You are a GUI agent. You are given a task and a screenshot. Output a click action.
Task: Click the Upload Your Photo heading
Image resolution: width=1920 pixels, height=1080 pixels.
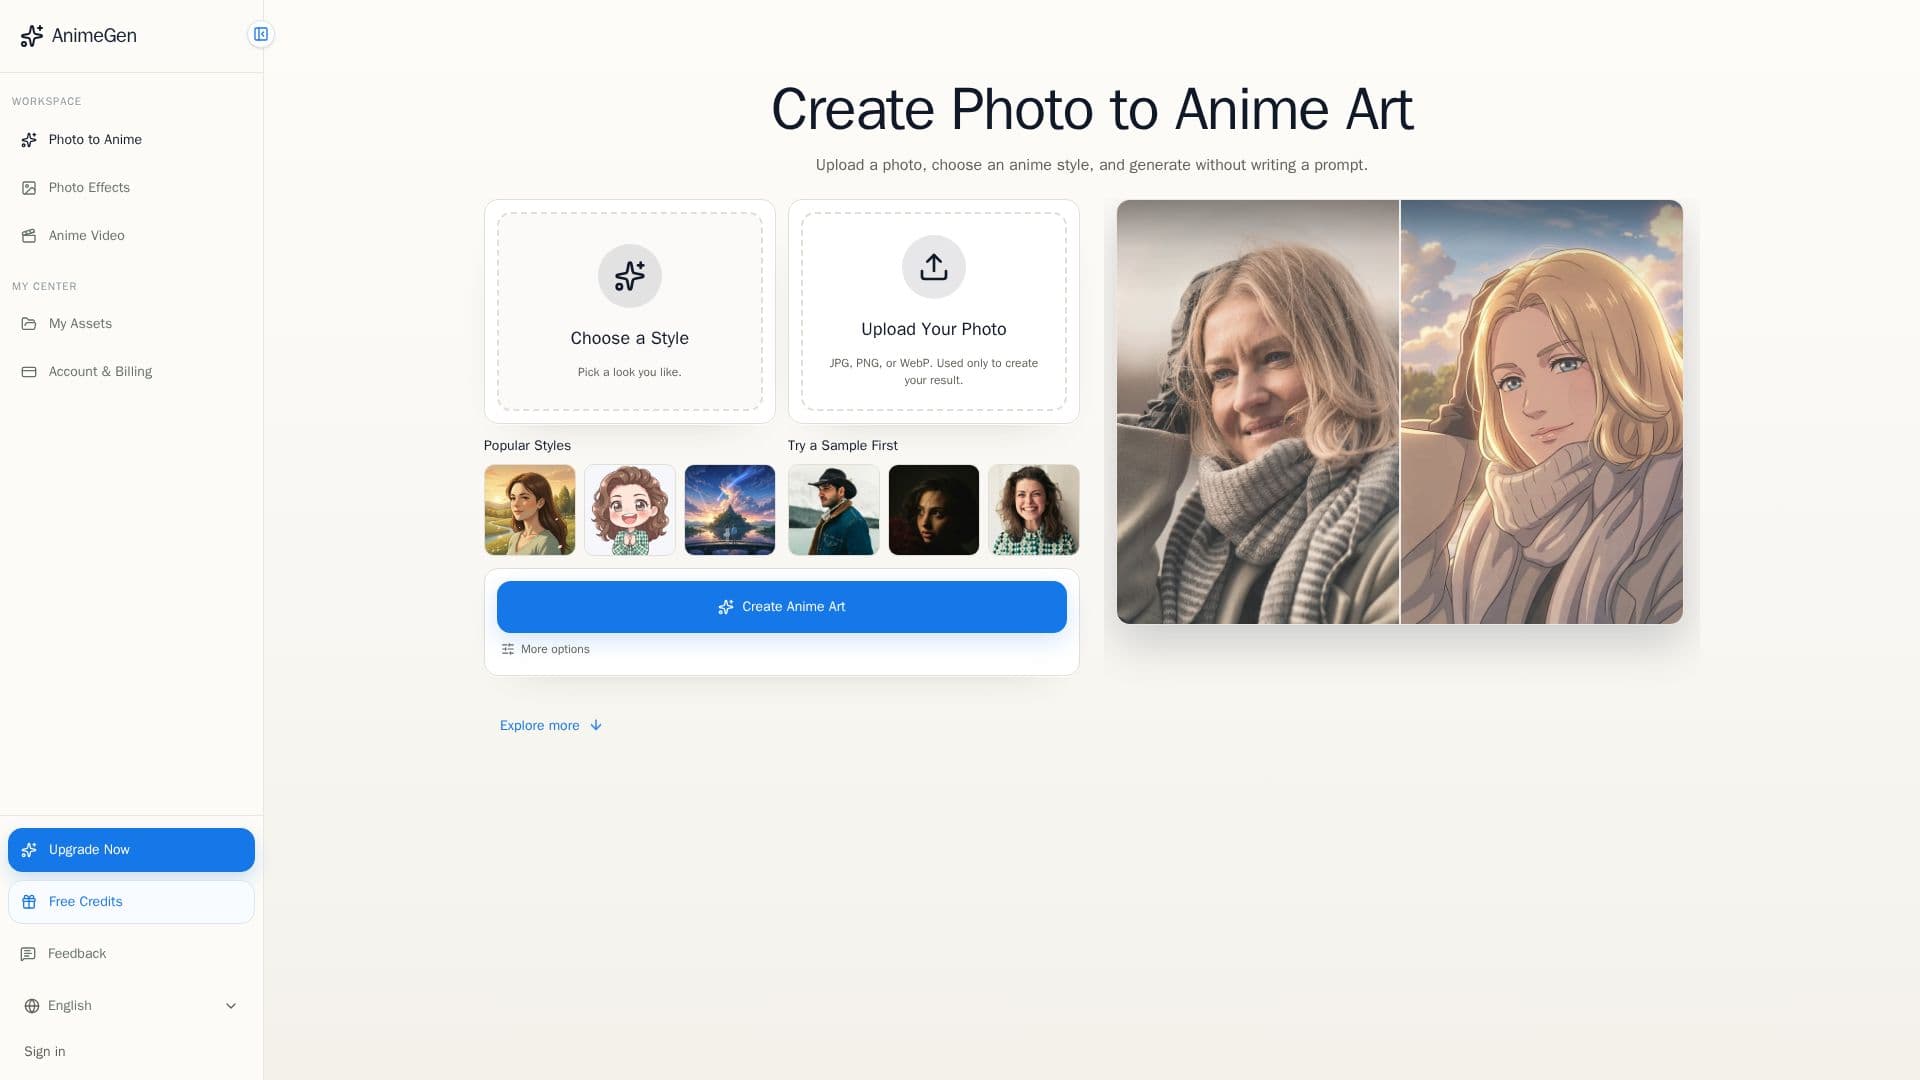[x=934, y=330]
